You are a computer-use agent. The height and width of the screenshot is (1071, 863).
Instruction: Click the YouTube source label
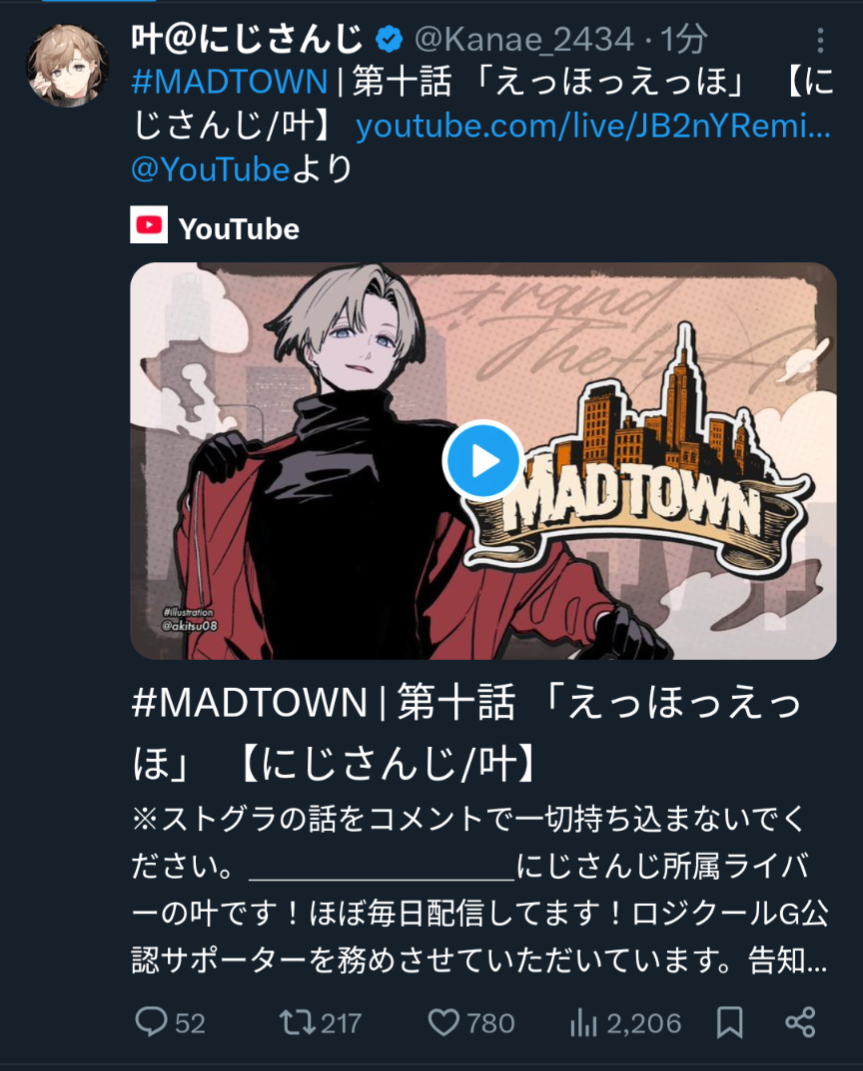tap(239, 229)
